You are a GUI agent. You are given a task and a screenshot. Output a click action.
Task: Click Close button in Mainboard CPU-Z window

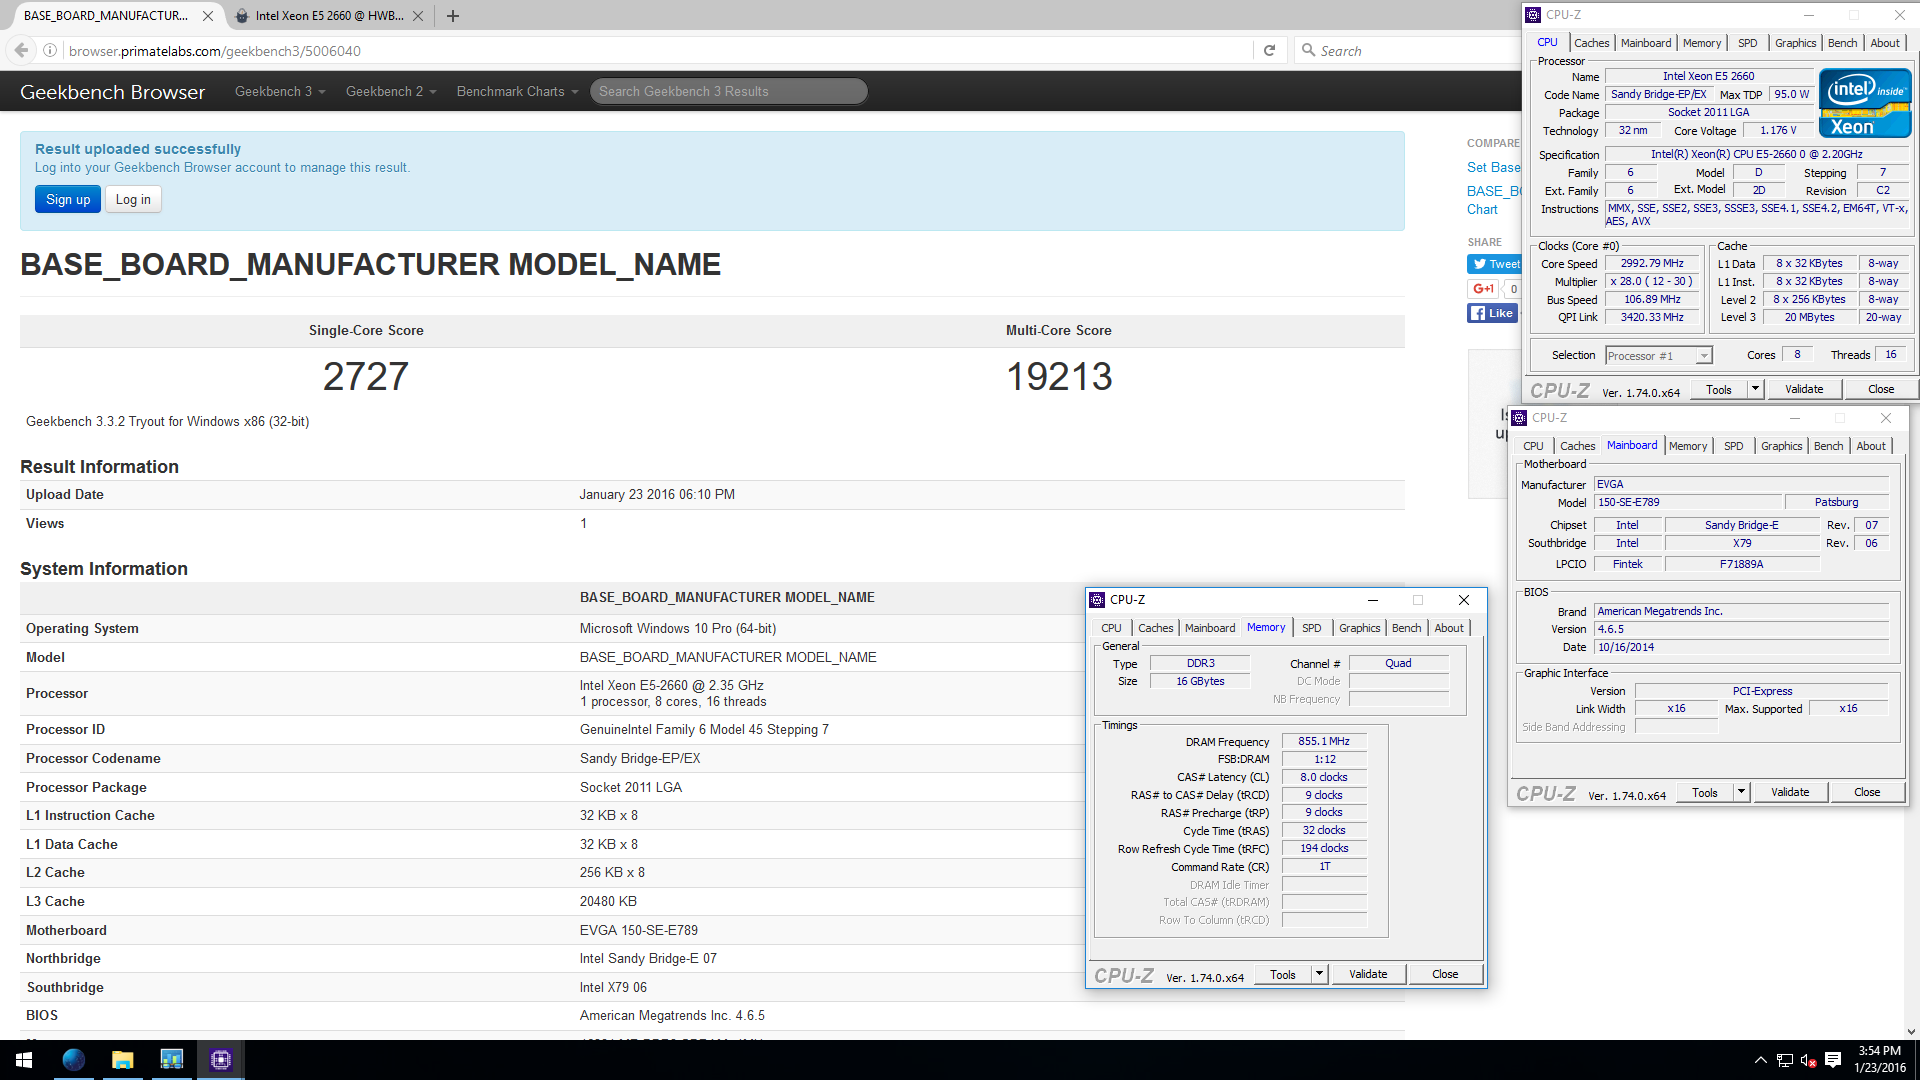pyautogui.click(x=1867, y=792)
